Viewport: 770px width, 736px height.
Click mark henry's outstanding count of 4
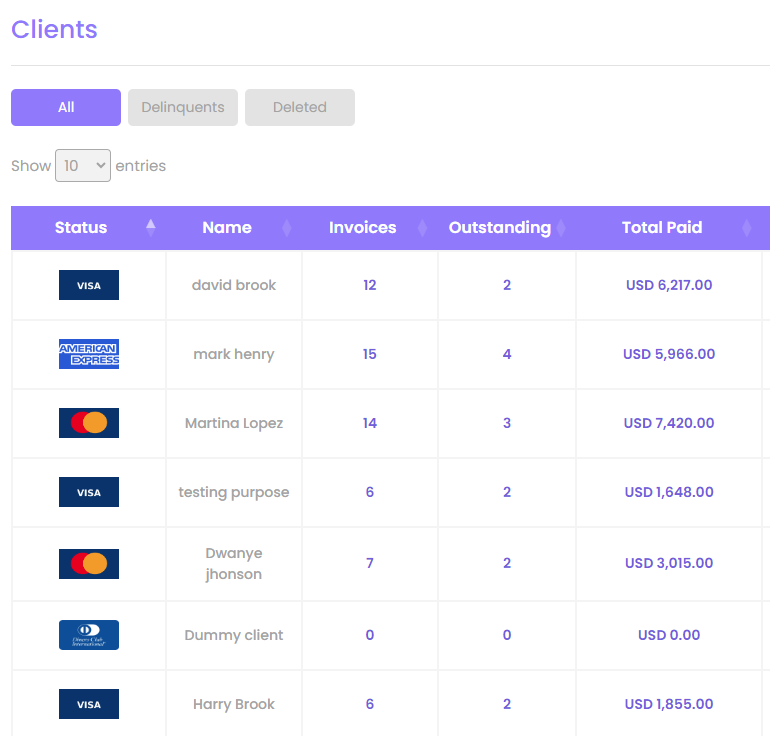(x=507, y=354)
